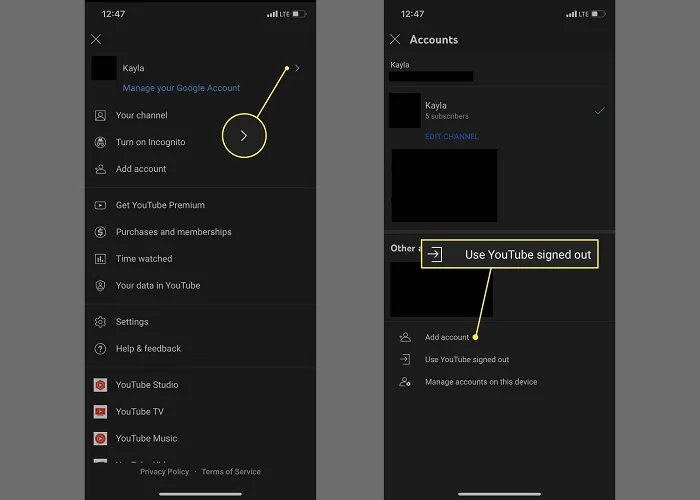Turn on Incognito mode entry
Screen dimensions: 700x500
150,142
